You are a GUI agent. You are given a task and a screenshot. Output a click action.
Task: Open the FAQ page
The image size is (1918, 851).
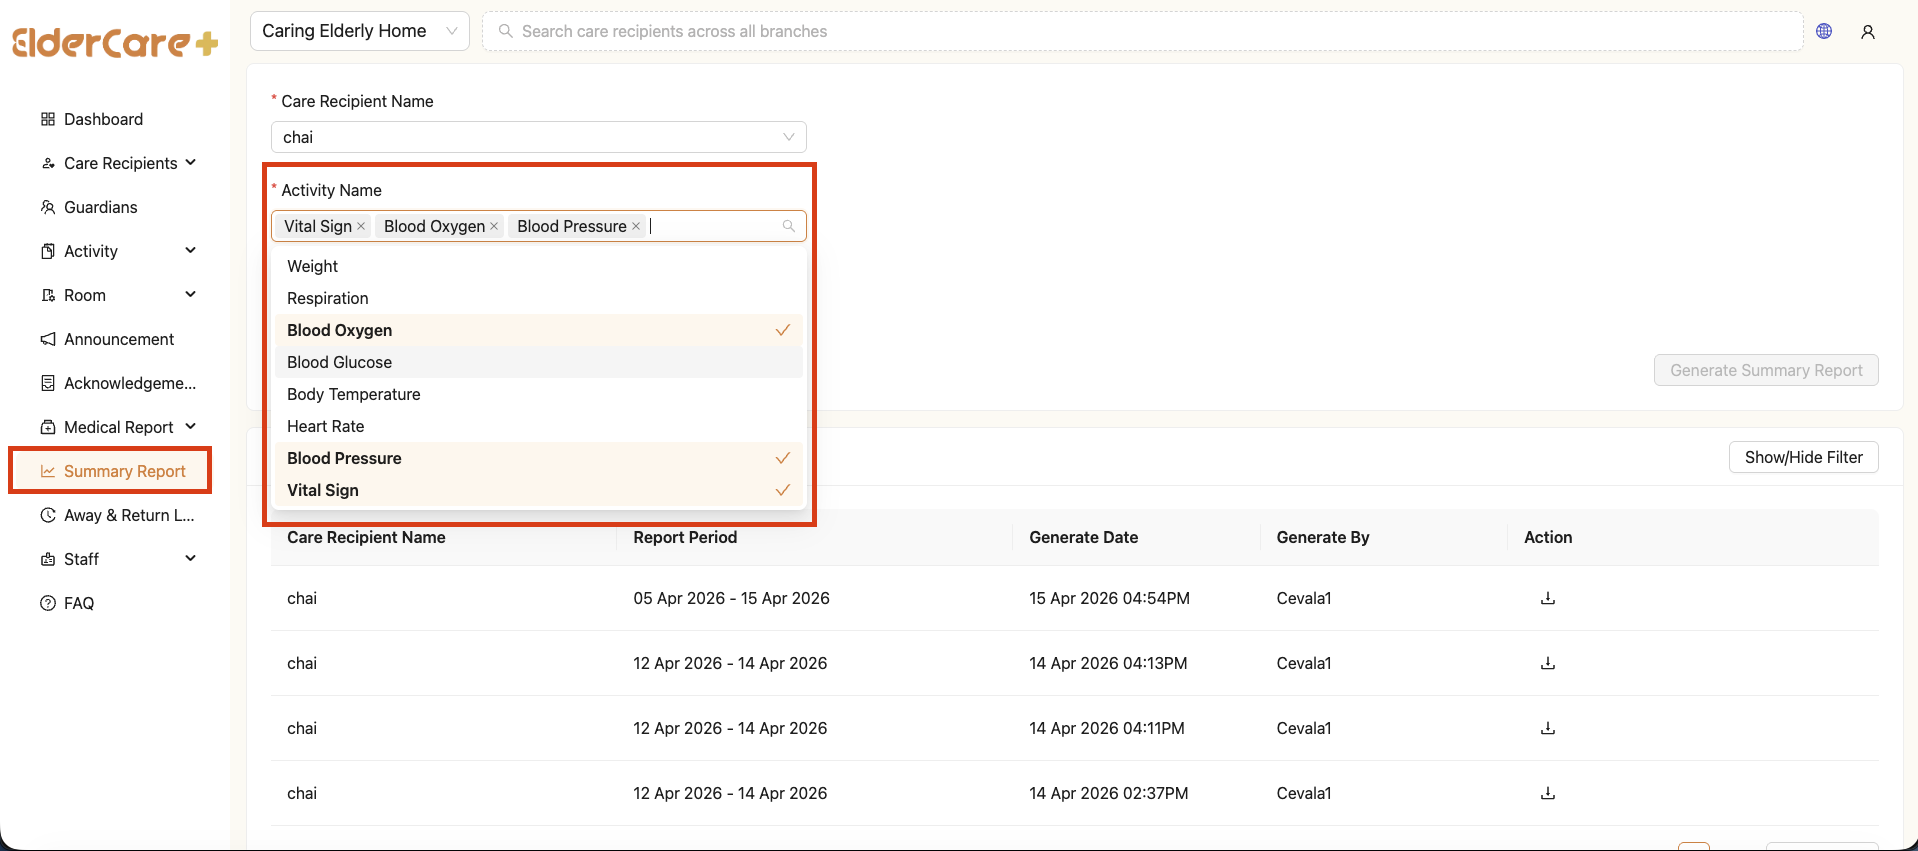(x=78, y=603)
